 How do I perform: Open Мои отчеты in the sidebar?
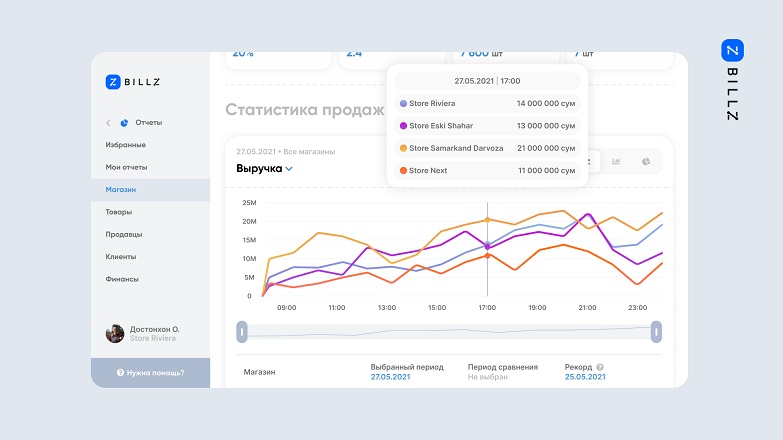(x=126, y=167)
